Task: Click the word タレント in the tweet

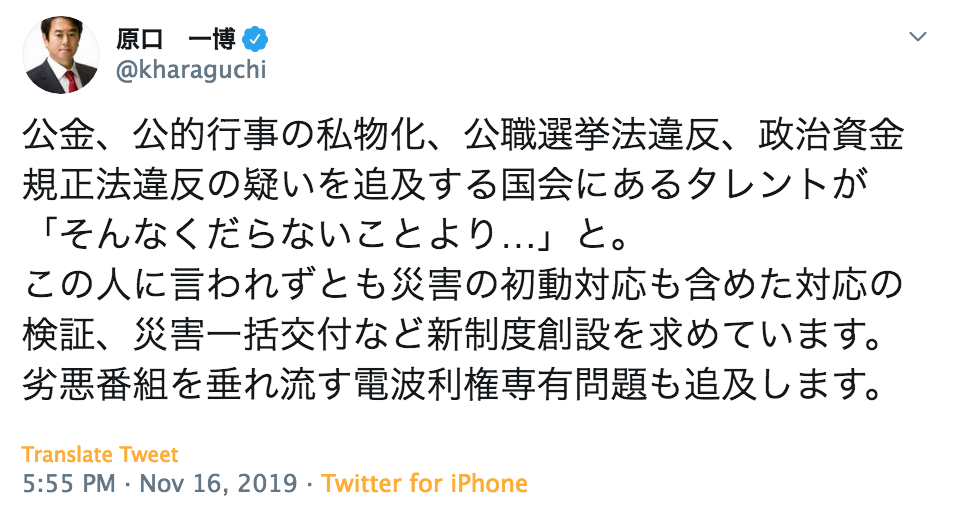Action: 716,186
